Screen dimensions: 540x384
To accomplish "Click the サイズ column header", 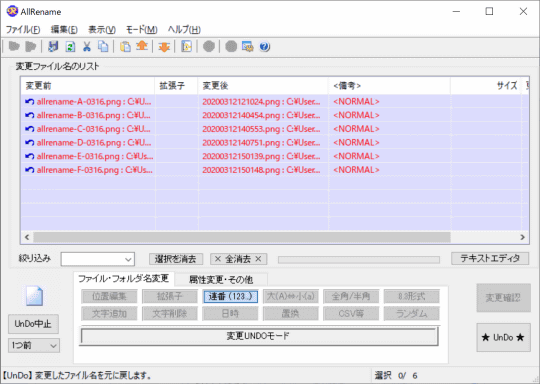I will coord(486,86).
